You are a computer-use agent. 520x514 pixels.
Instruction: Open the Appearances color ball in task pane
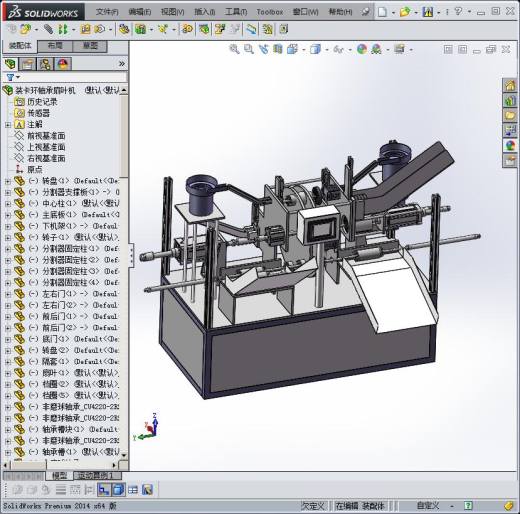click(x=510, y=146)
